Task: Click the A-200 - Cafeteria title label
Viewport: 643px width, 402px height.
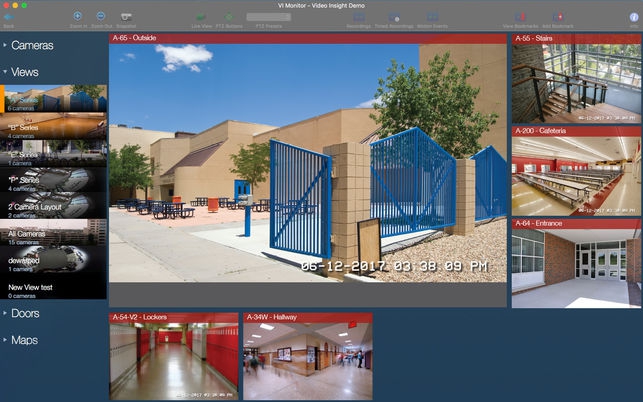Action: [540, 131]
